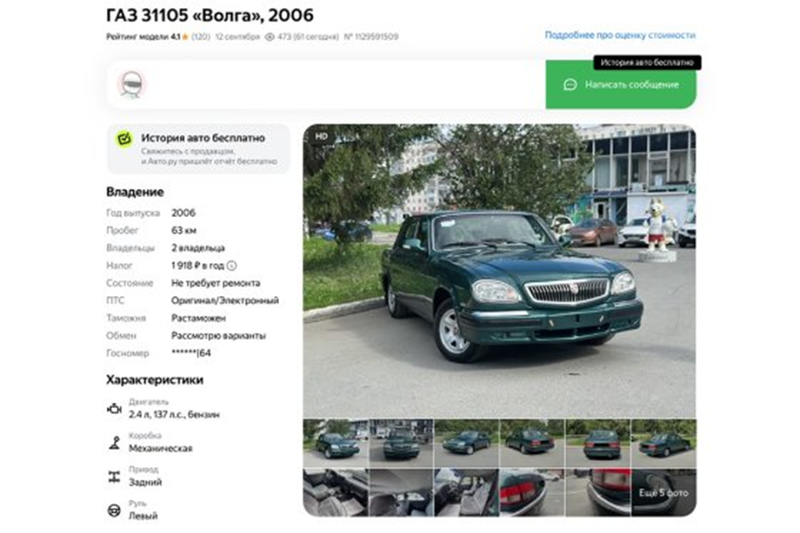The width and height of the screenshot is (800, 533).
Task: Open the 120 reviews count link
Action: pyautogui.click(x=201, y=37)
